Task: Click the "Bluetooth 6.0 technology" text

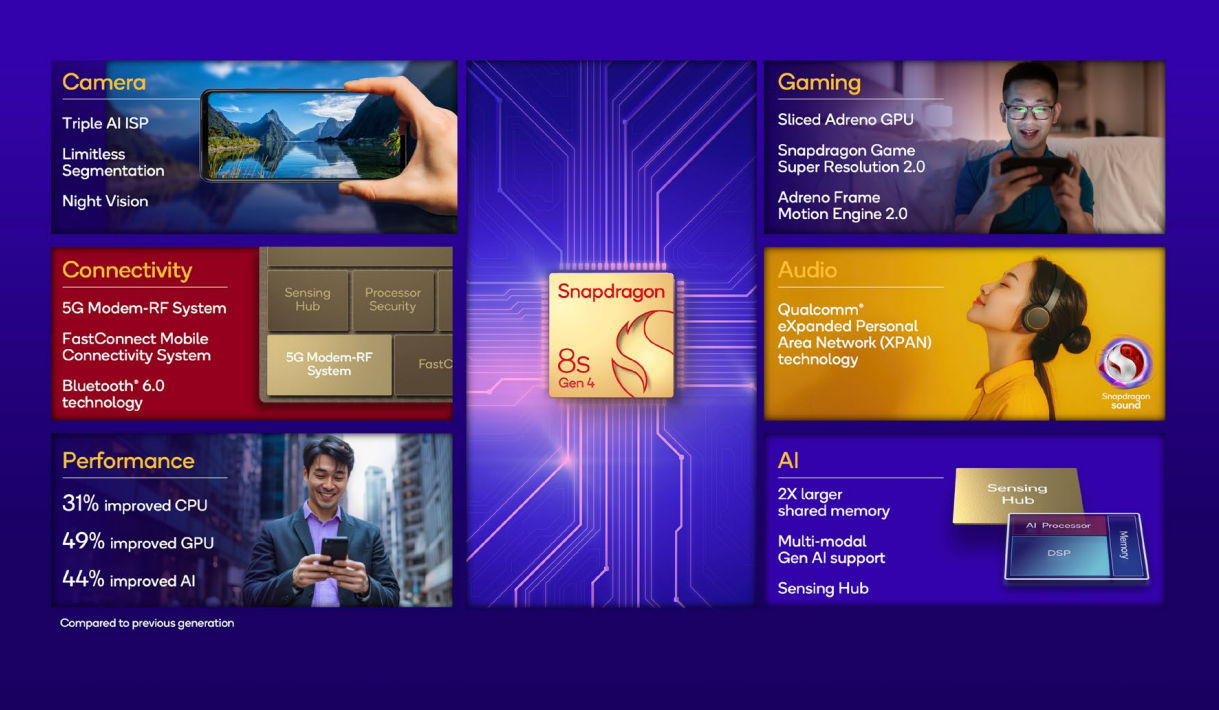Action: [113, 394]
